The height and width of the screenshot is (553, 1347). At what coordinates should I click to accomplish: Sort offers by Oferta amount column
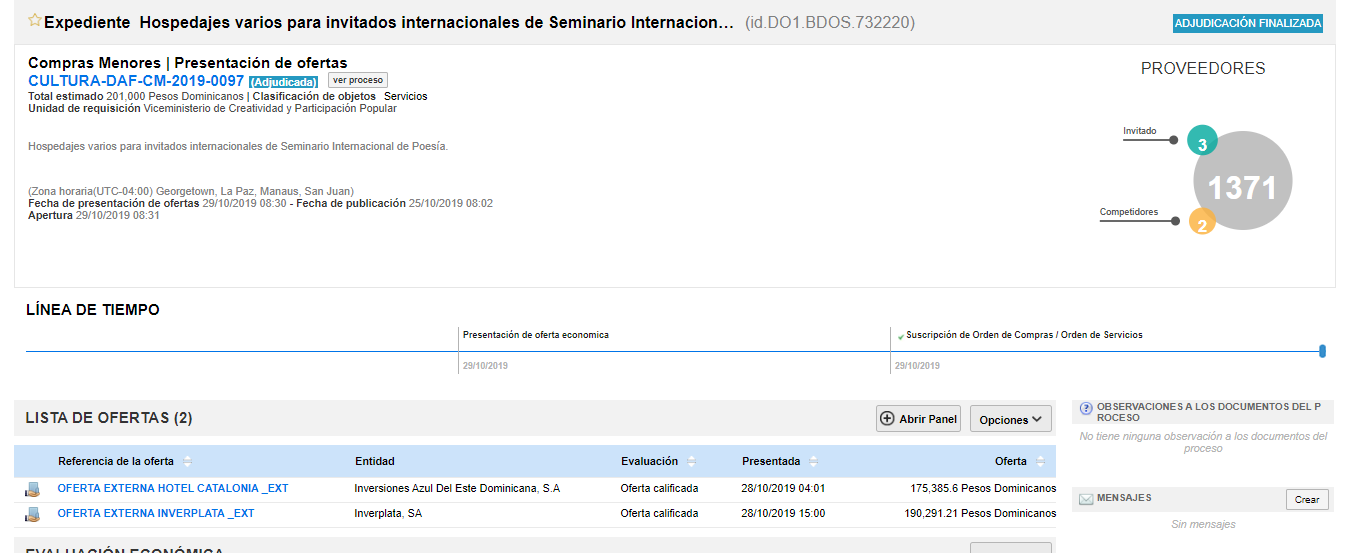pos(1040,462)
